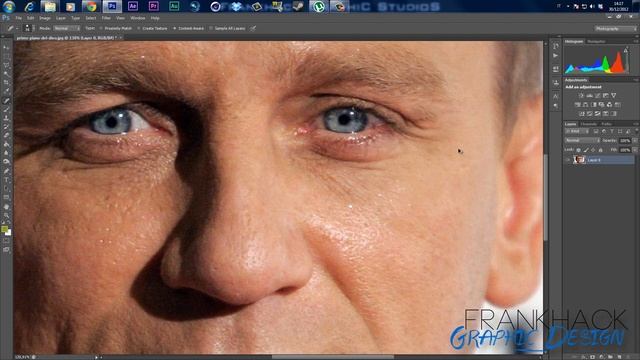The height and width of the screenshot is (360, 640).
Task: Open After Effects from the taskbar
Action: coord(133,6)
